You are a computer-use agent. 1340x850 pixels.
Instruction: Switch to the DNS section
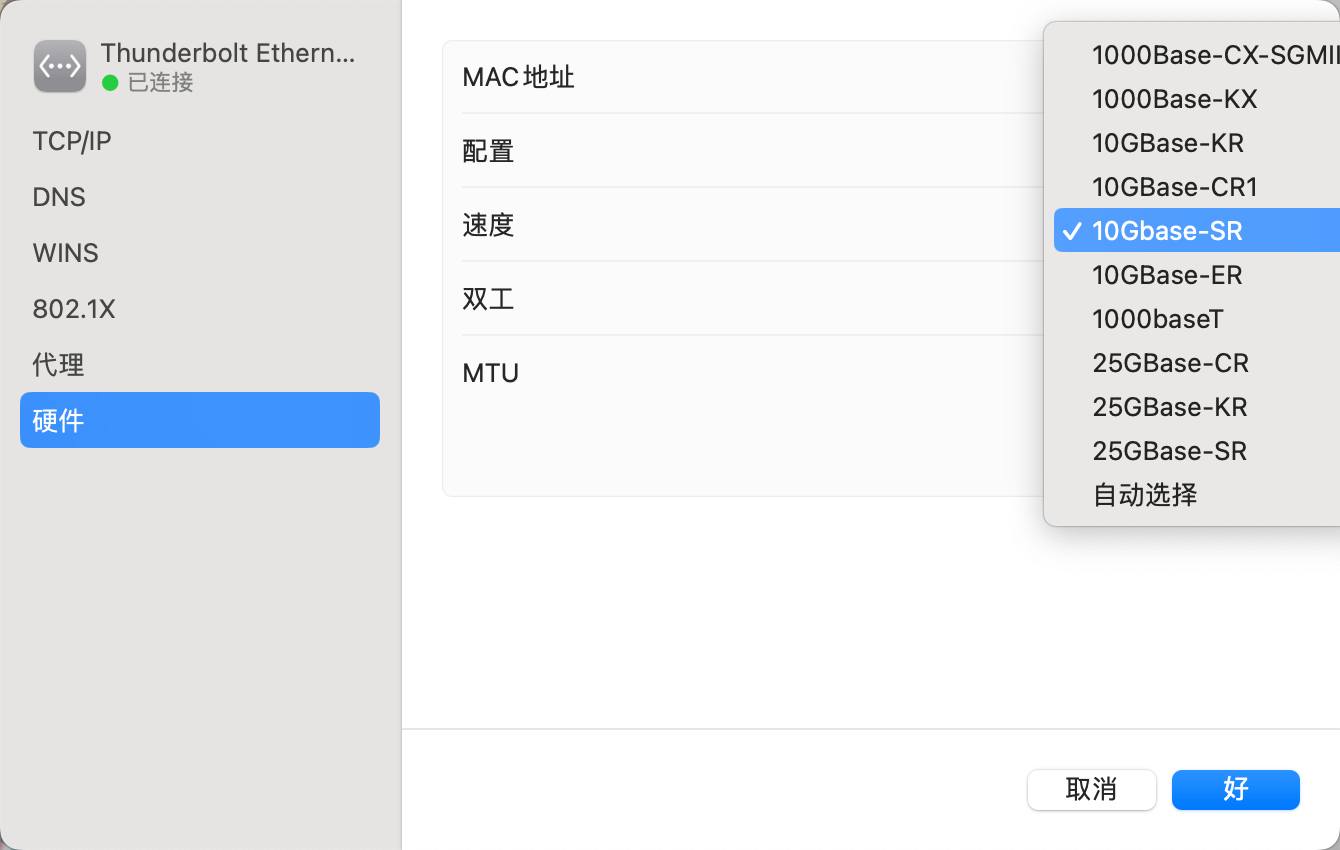point(59,197)
